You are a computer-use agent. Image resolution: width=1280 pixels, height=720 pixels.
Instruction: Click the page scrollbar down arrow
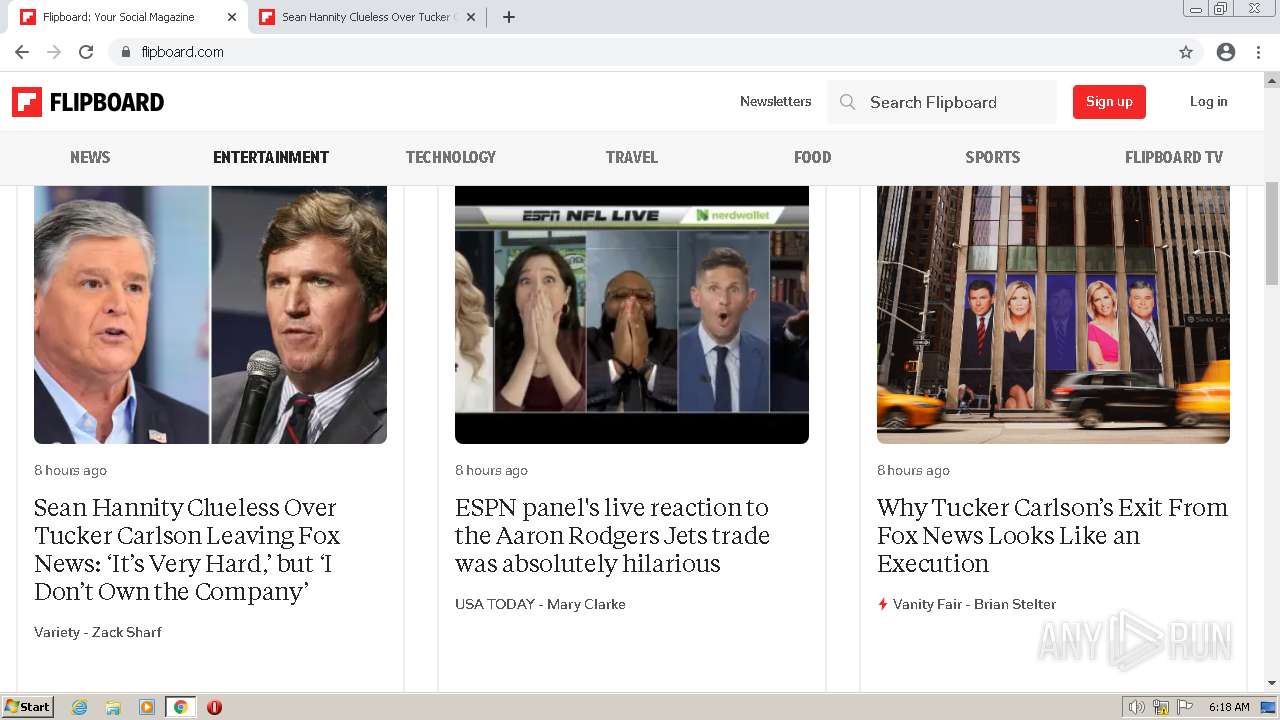tap(1272, 683)
